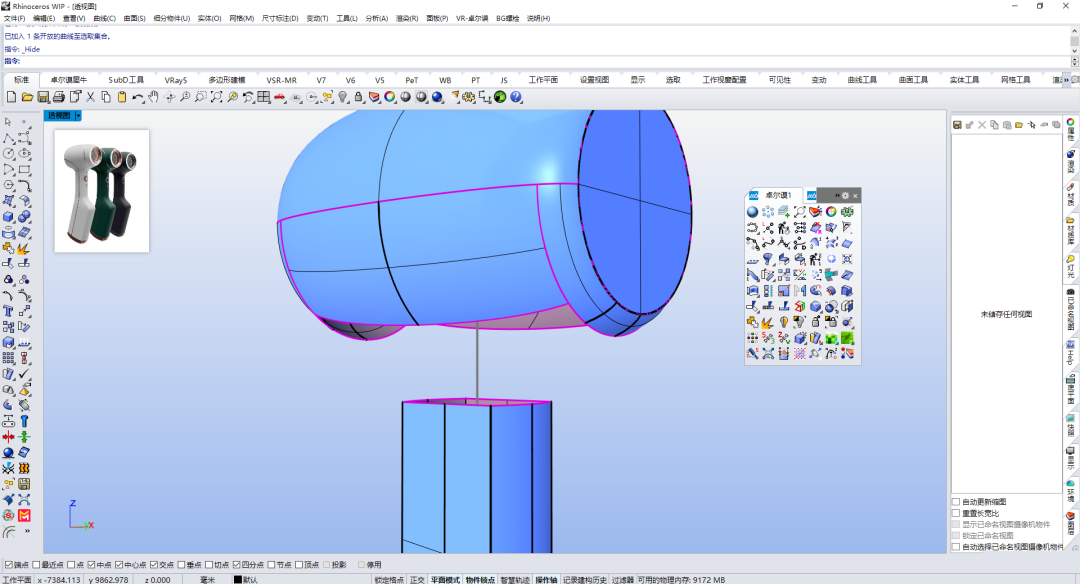The width and height of the screenshot is (1080, 584).
Task: Click the red car icon
Action: click(280, 97)
